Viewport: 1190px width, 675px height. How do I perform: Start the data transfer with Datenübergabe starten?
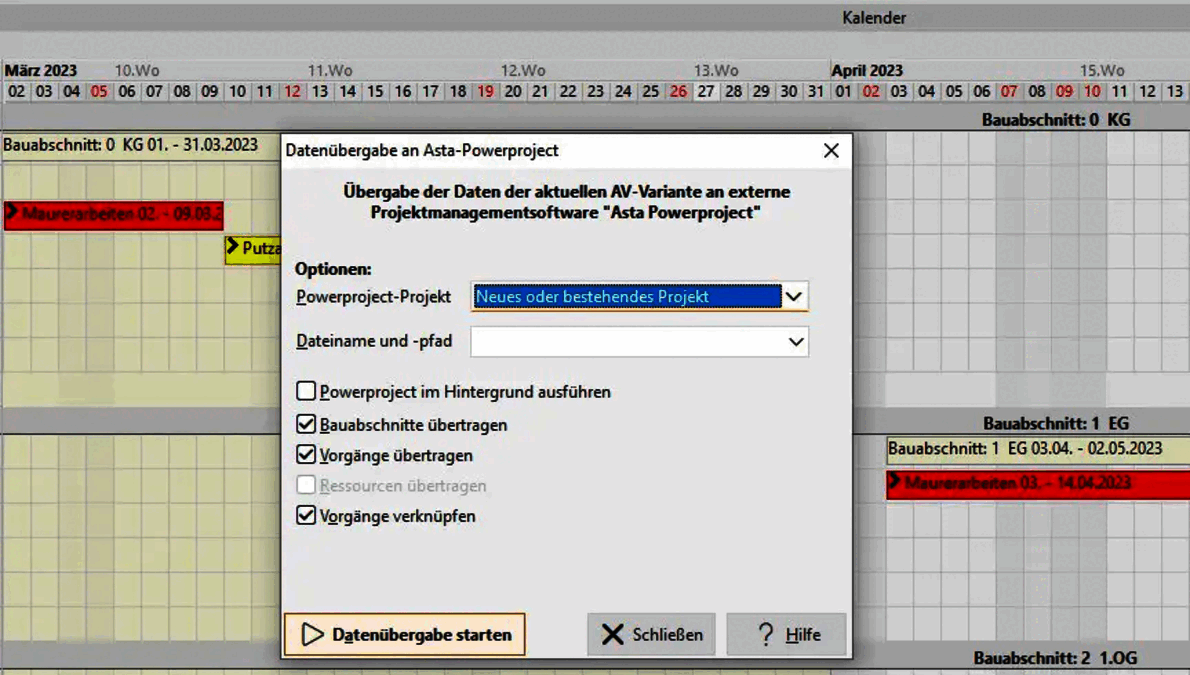coord(405,634)
